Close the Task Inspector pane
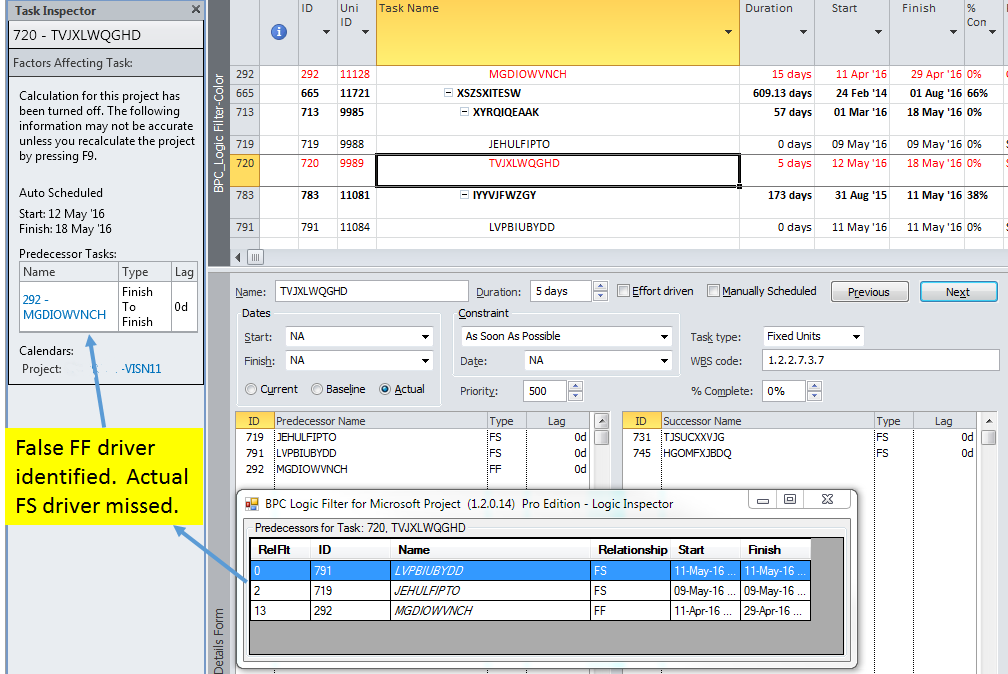This screenshot has height=674, width=1008. coord(195,10)
